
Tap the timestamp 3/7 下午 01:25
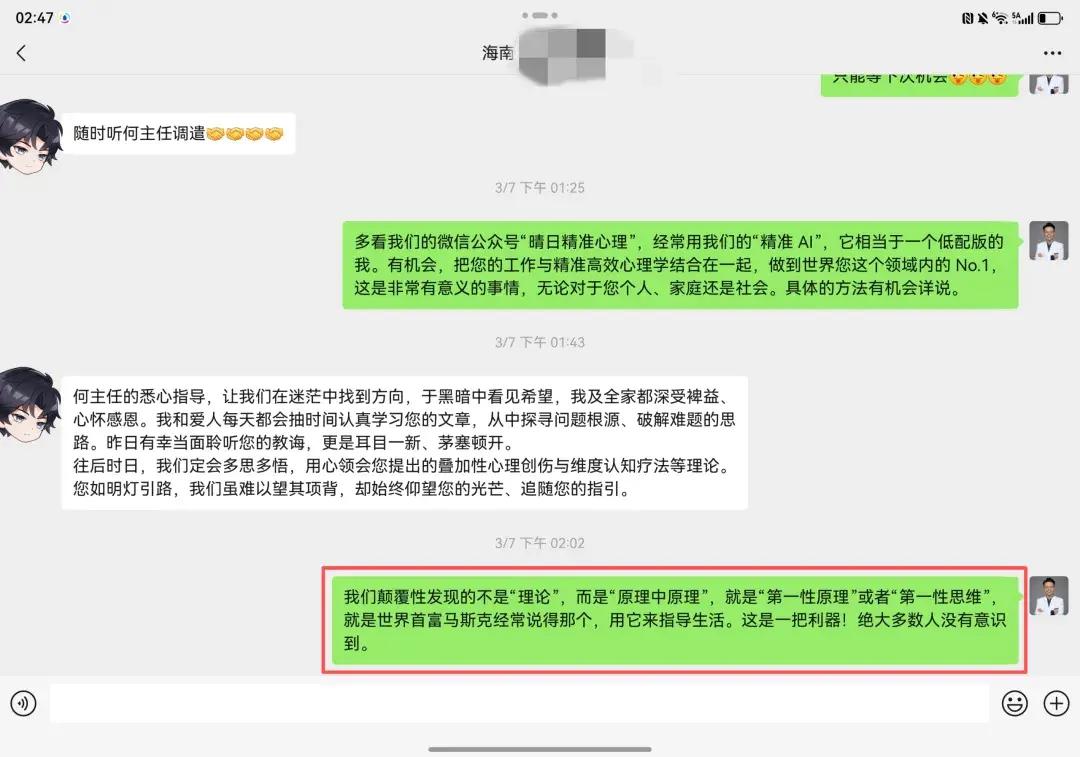(539, 188)
